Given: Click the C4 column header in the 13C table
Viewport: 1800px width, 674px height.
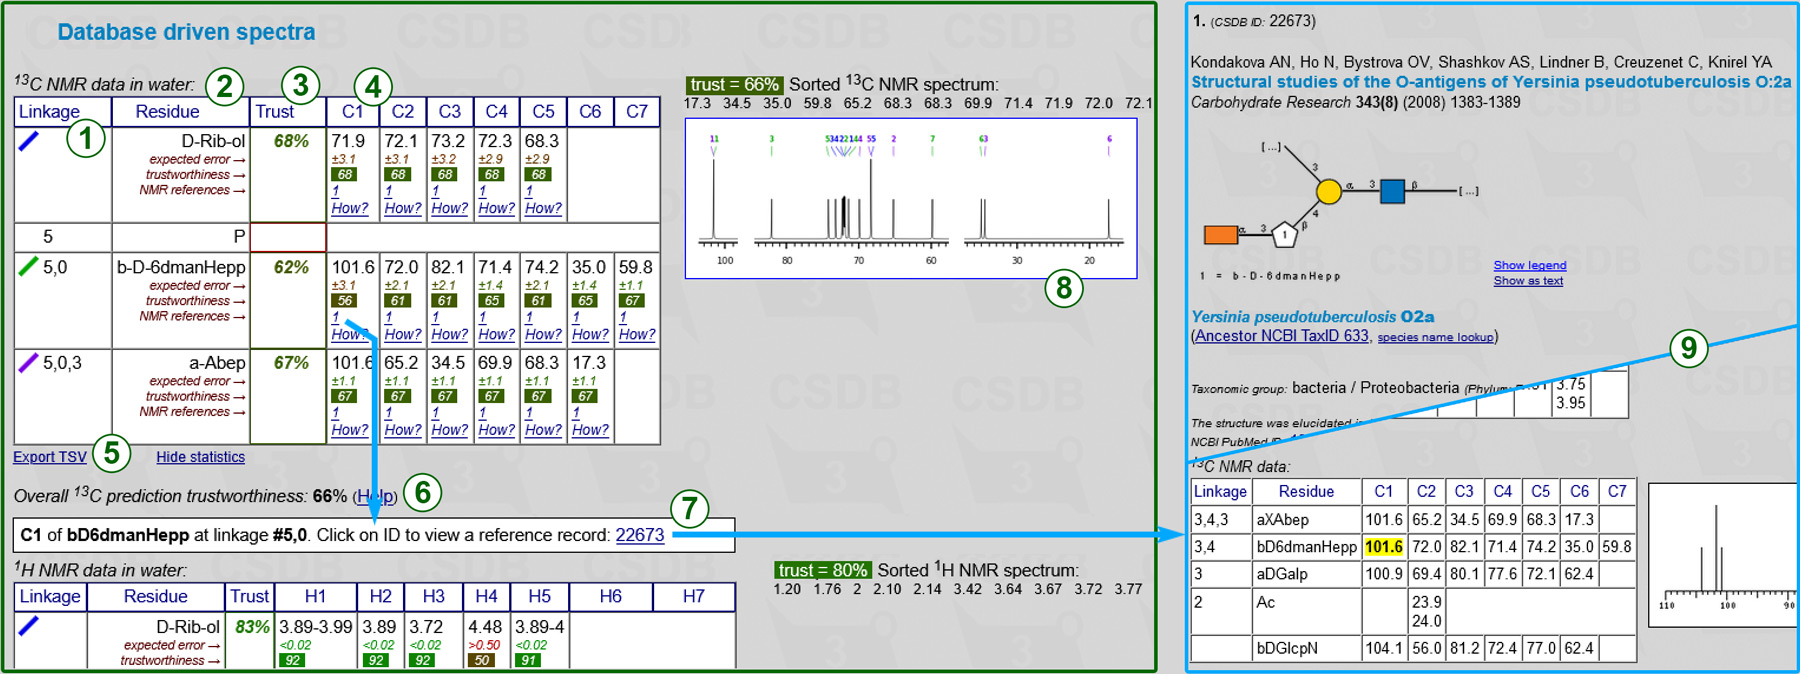Looking at the screenshot, I should click(496, 112).
